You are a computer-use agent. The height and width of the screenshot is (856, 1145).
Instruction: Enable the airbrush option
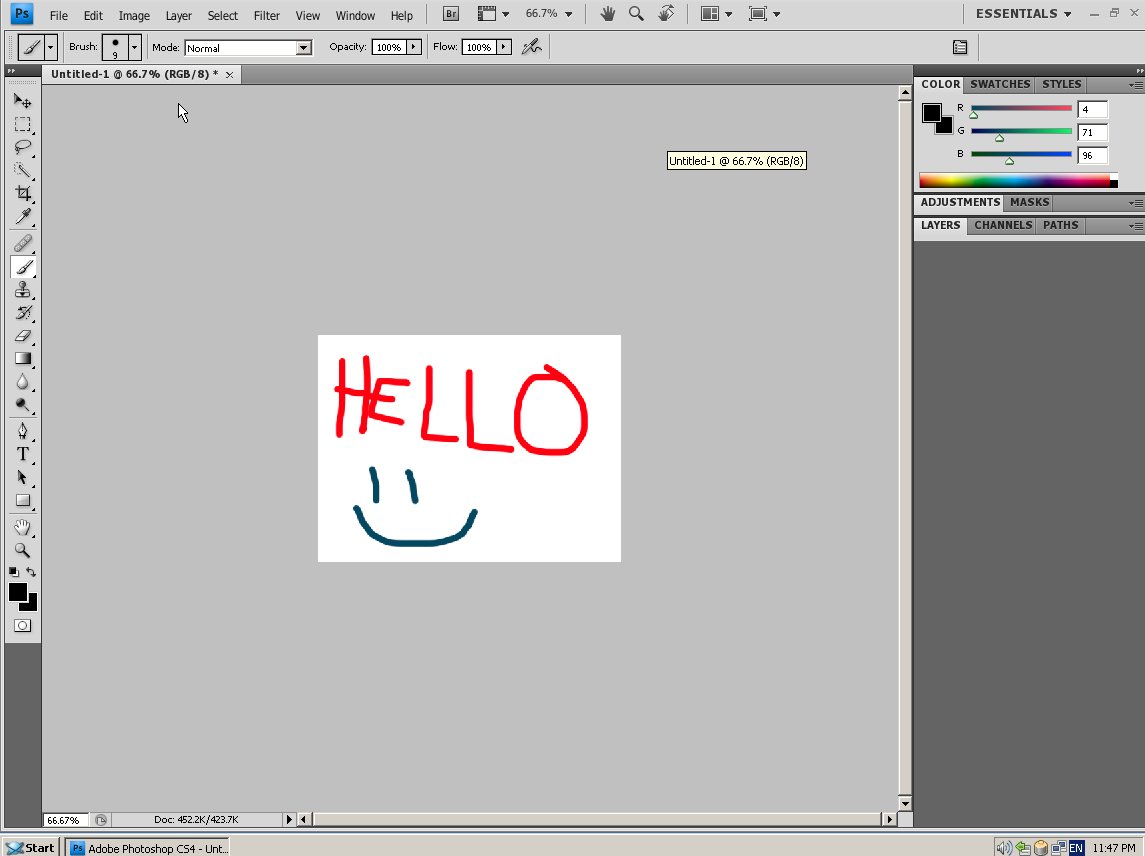532,47
